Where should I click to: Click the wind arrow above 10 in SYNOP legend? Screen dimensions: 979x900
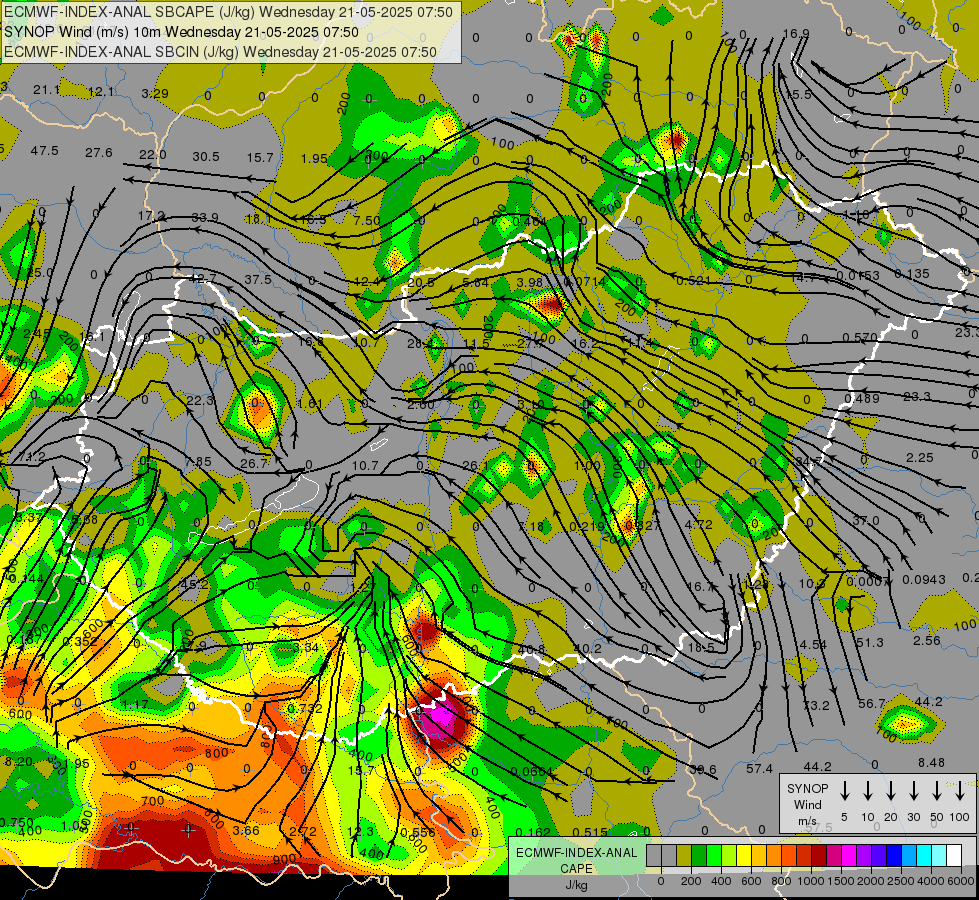coord(867,791)
